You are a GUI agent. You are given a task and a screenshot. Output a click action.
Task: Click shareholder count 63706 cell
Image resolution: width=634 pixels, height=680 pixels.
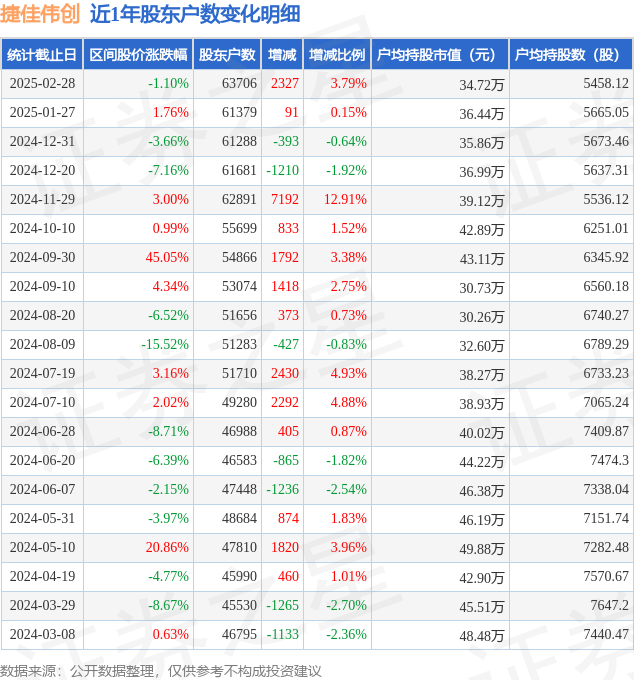(x=239, y=84)
